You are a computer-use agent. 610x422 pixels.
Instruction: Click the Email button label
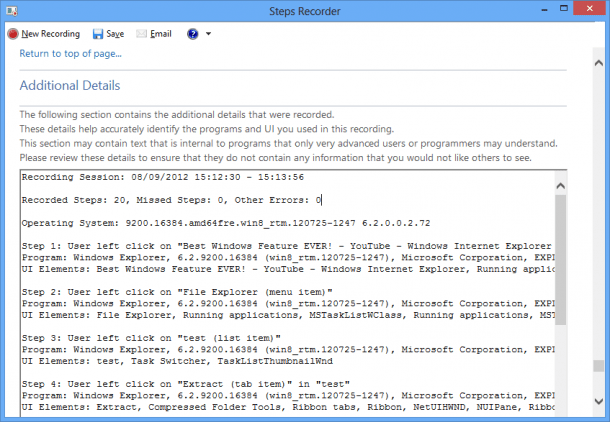[x=161, y=34]
